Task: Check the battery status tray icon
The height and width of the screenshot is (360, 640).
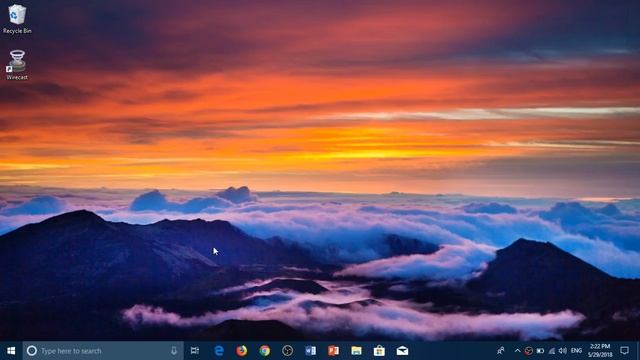Action: [x=540, y=351]
